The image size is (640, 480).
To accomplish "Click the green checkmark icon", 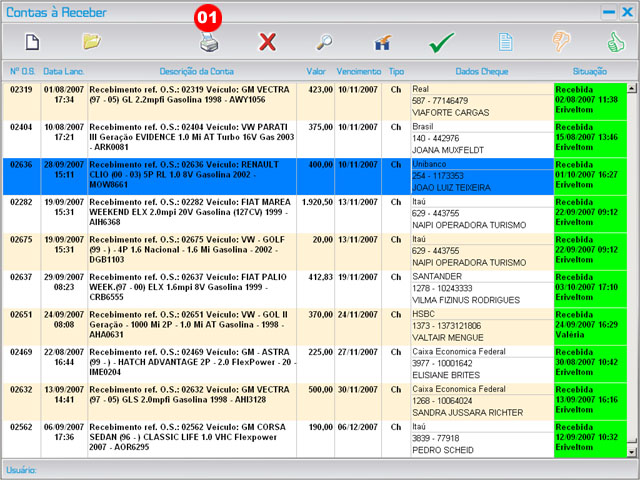I will (442, 42).
